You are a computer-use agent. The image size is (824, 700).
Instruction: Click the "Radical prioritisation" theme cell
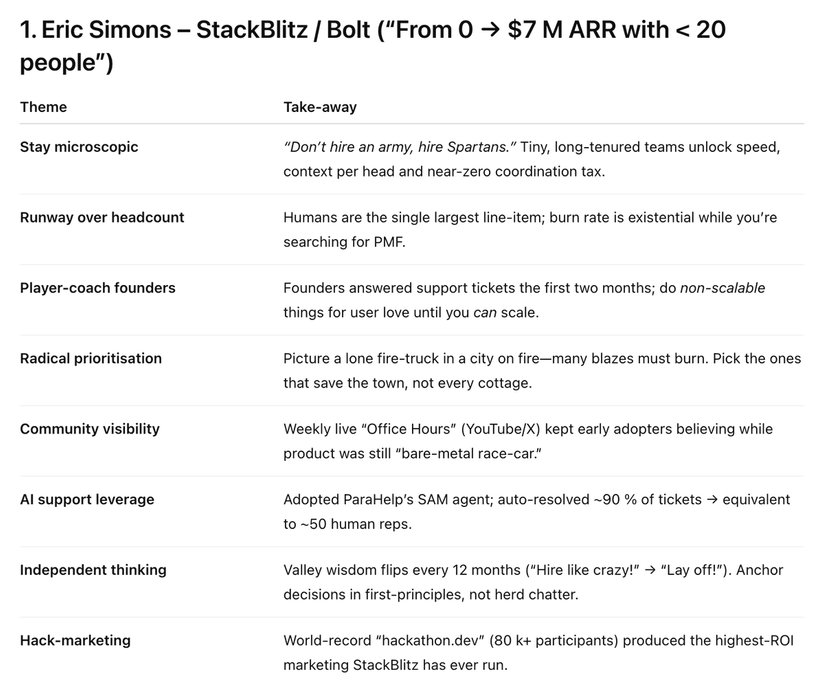click(x=90, y=358)
